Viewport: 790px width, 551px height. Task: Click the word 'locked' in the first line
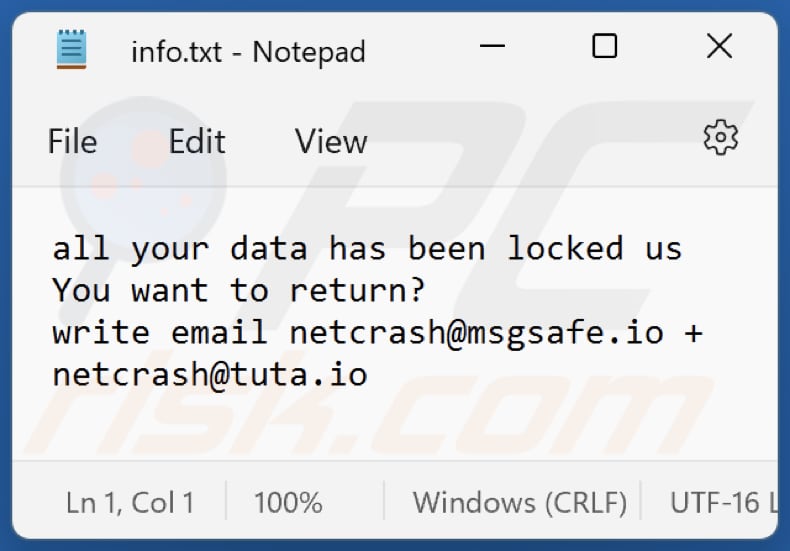(x=565, y=248)
